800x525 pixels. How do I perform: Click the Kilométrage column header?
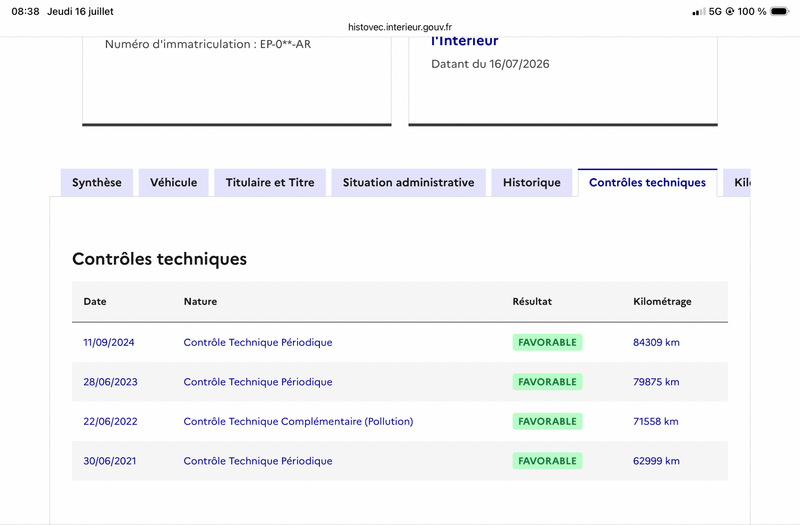(662, 302)
